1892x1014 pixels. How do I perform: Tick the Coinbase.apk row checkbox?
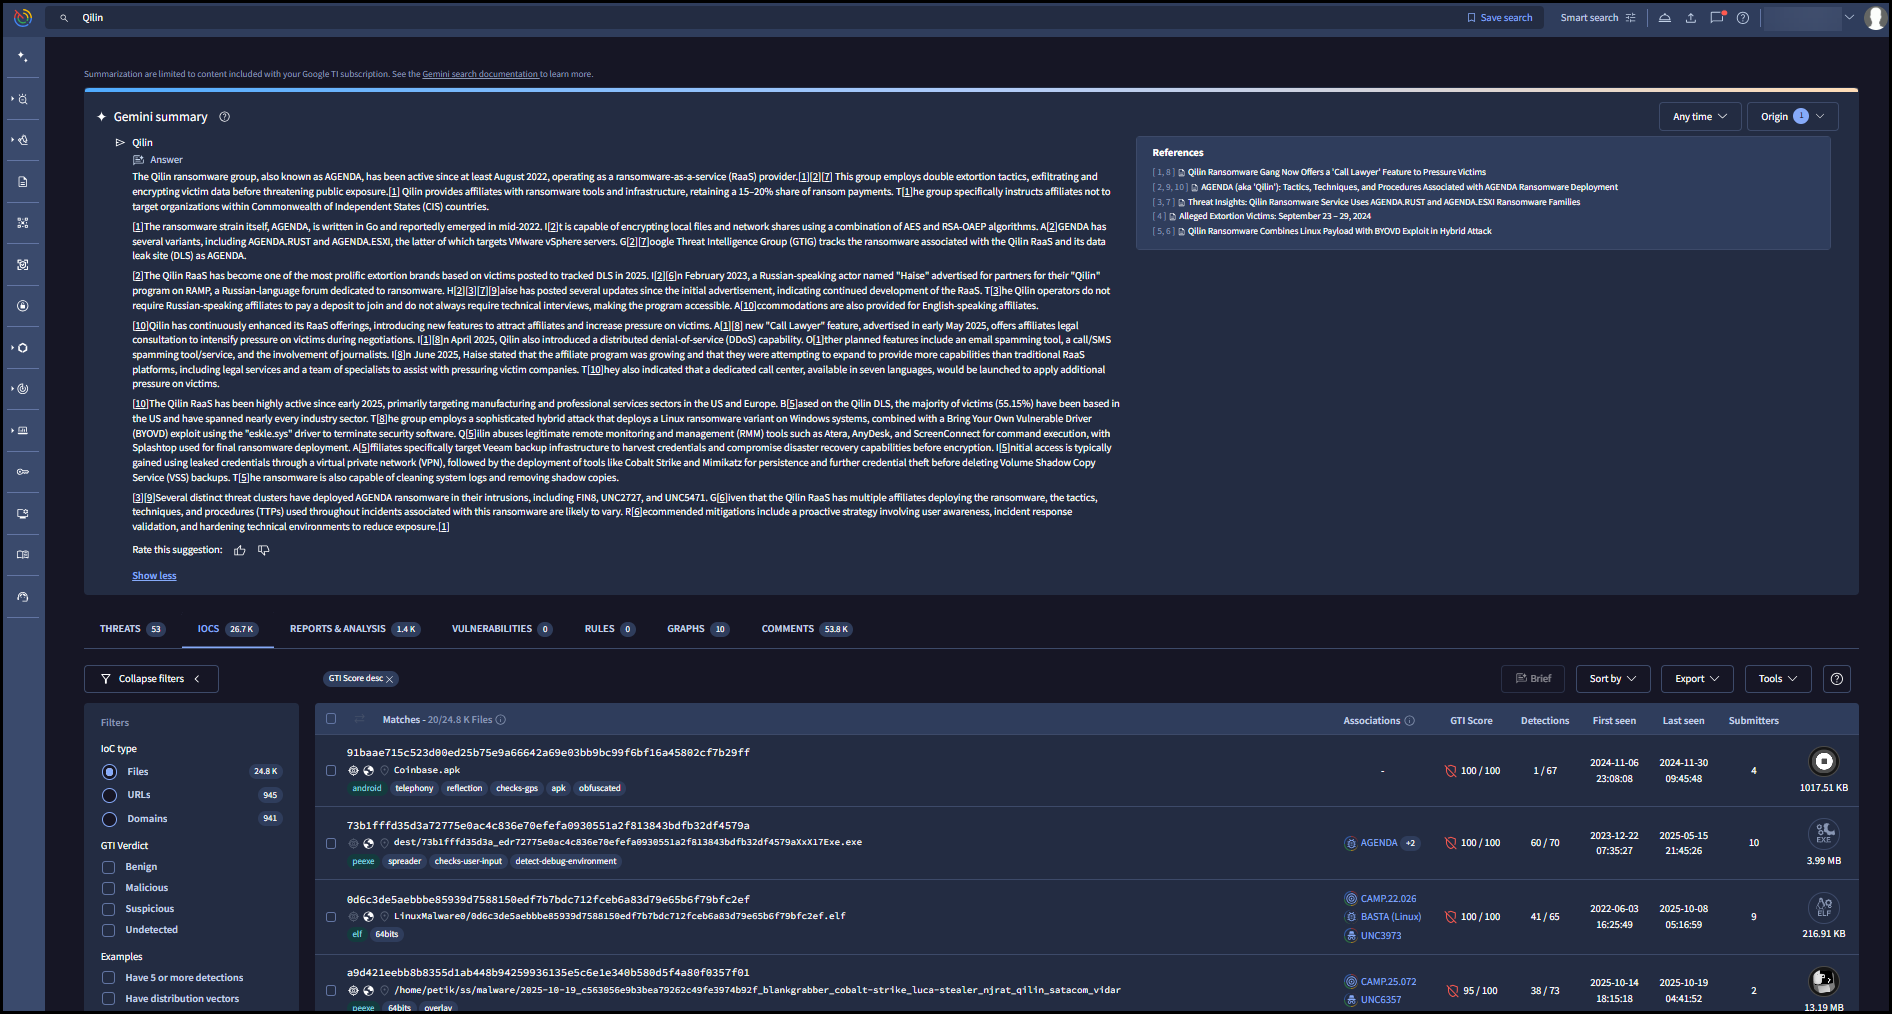(x=331, y=770)
